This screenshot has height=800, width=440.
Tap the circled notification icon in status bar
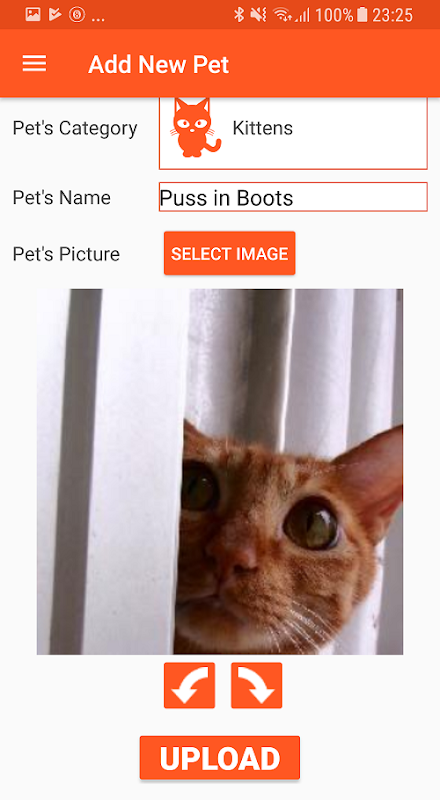click(77, 15)
